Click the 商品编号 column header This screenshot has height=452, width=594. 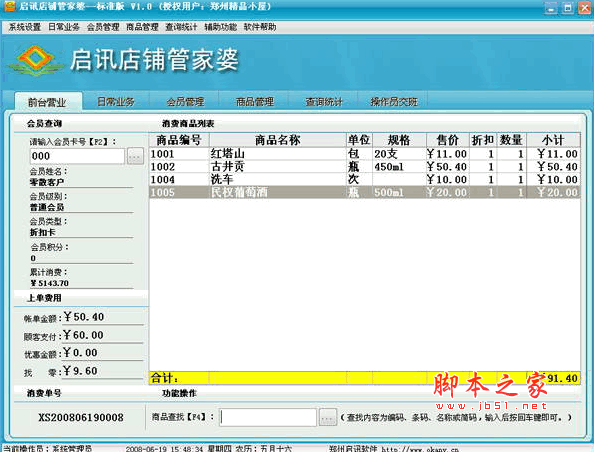[179, 140]
